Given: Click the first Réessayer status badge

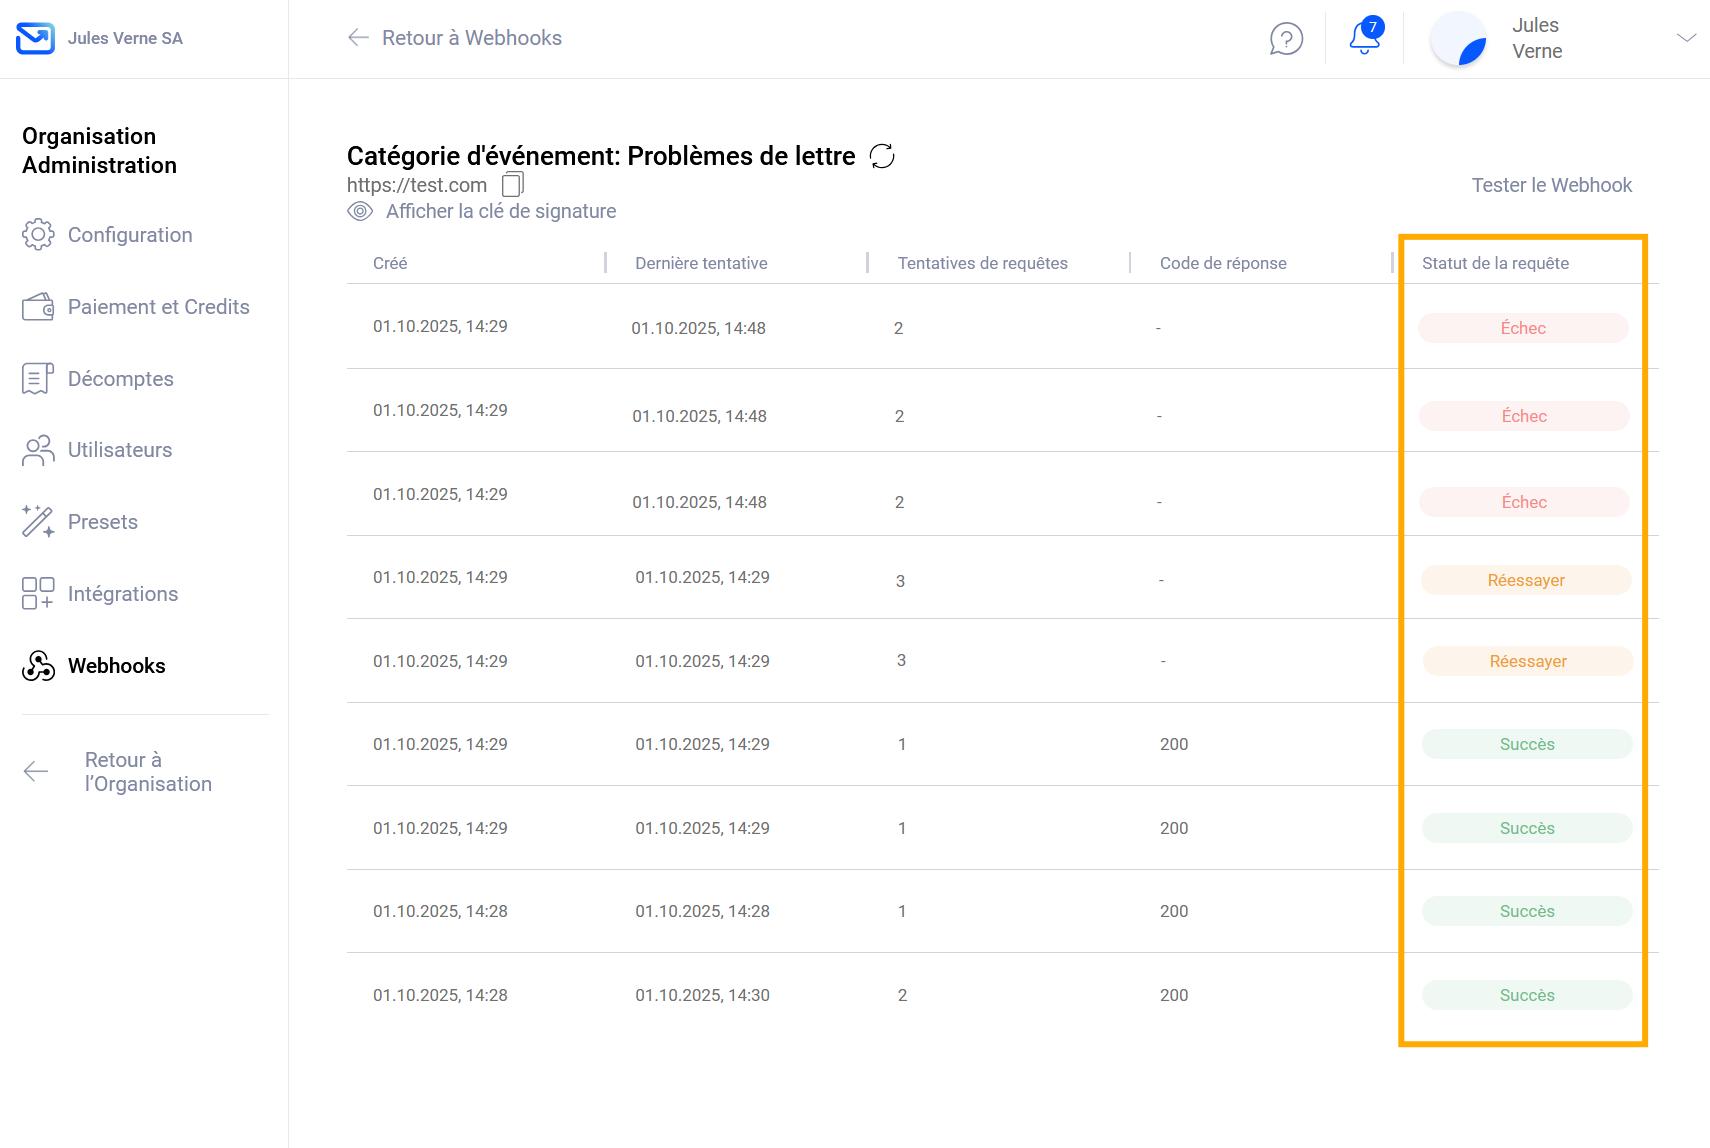Looking at the screenshot, I should pos(1526,580).
